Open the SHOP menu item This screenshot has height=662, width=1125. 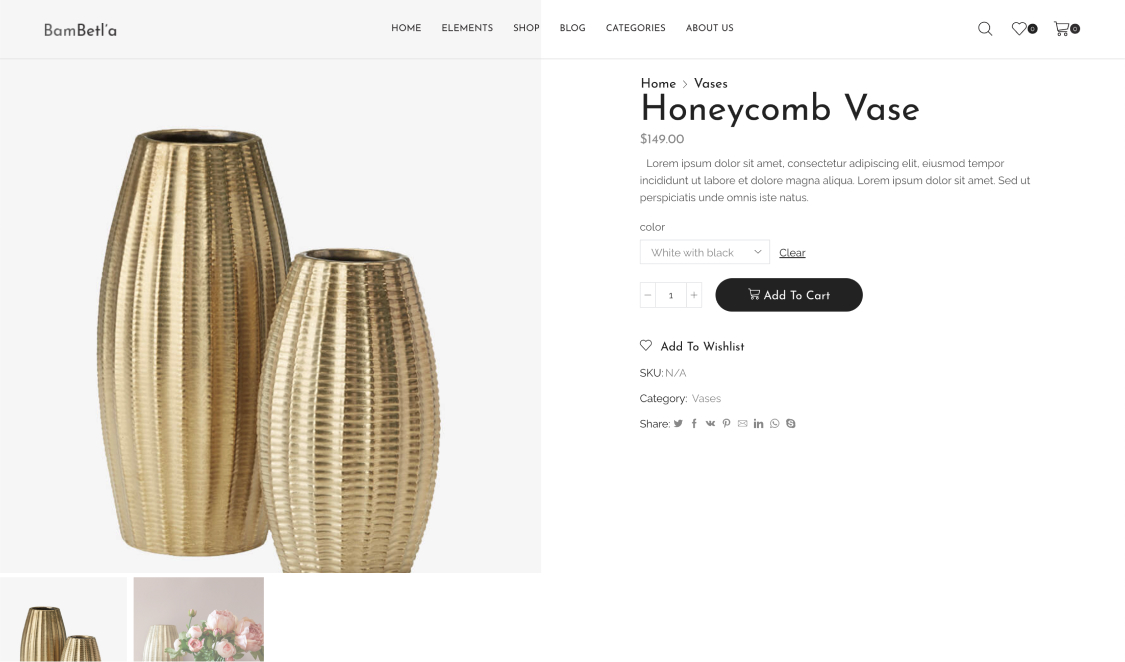526,28
